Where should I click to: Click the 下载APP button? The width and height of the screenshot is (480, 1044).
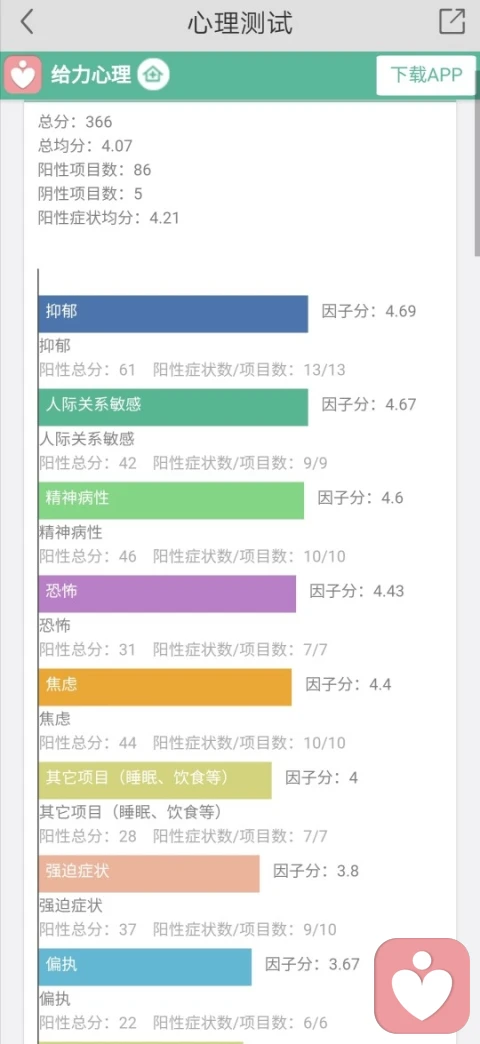pyautogui.click(x=426, y=75)
